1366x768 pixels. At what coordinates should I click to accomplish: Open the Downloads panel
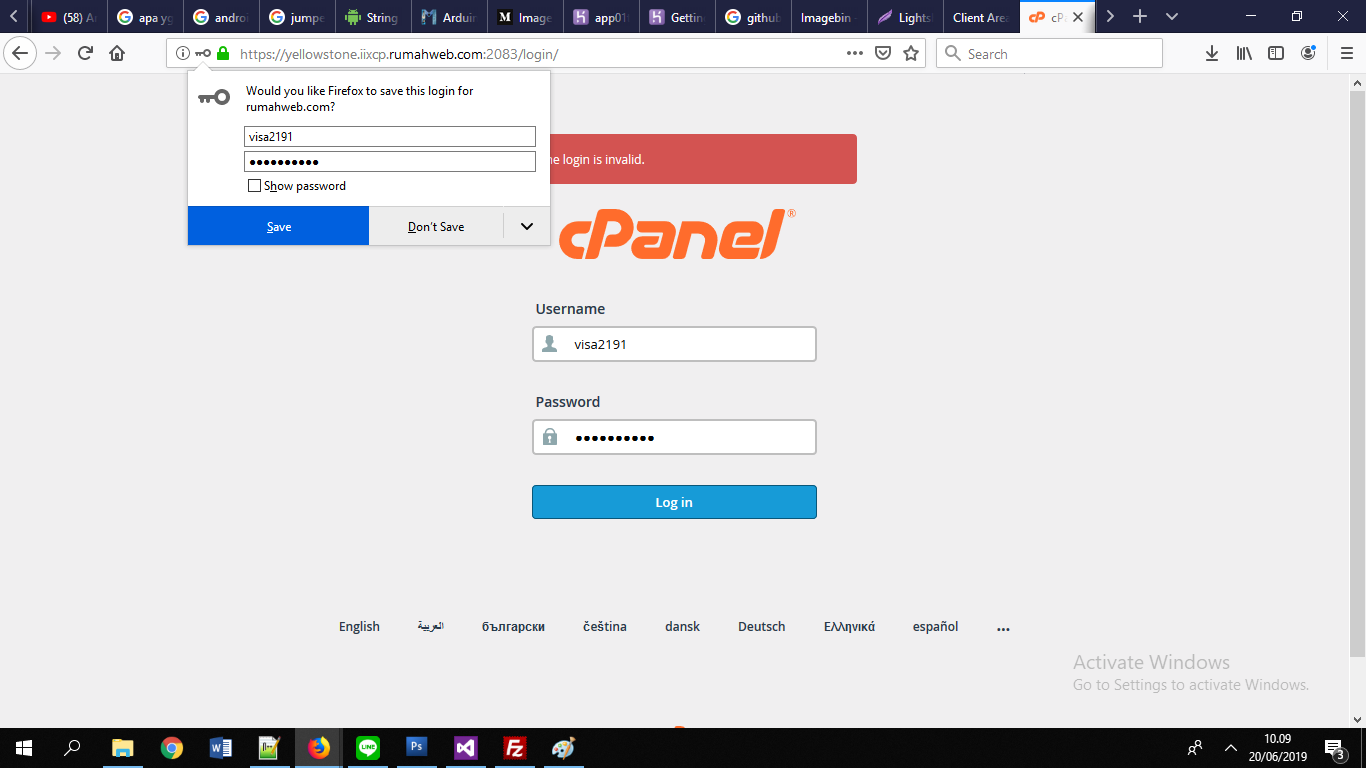click(x=1212, y=54)
